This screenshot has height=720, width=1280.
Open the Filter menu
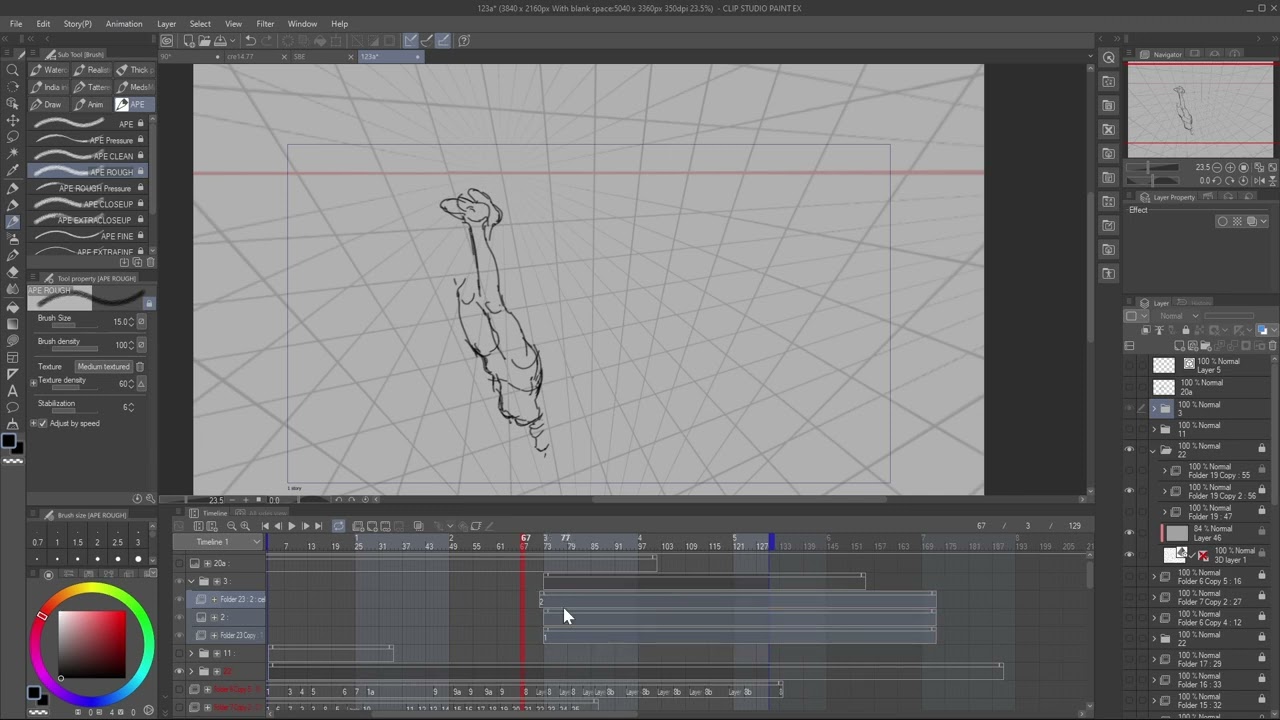[x=265, y=24]
